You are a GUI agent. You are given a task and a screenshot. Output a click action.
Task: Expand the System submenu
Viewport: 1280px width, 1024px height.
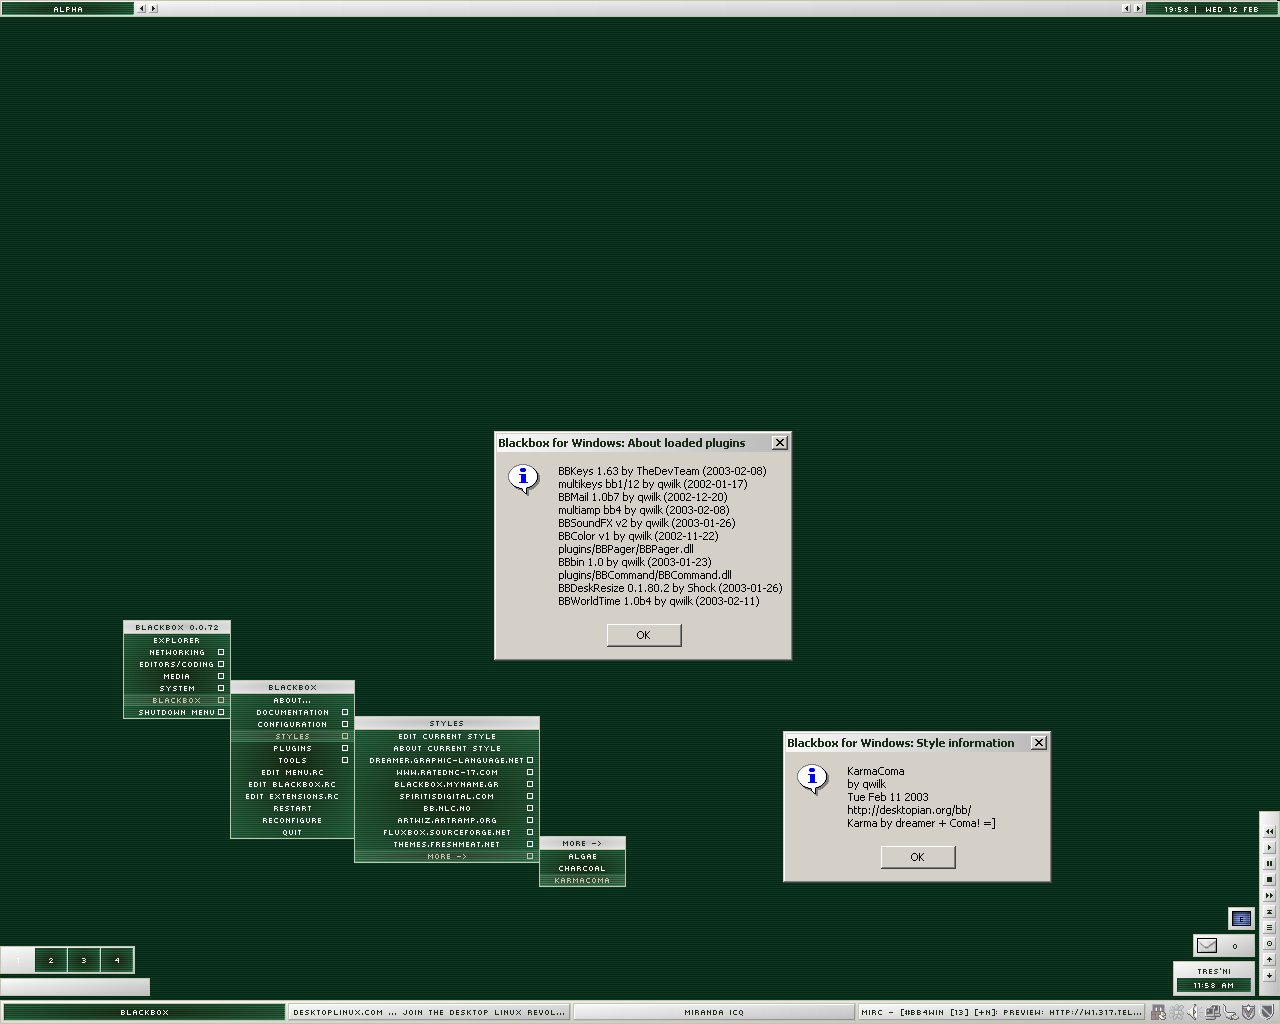(177, 688)
